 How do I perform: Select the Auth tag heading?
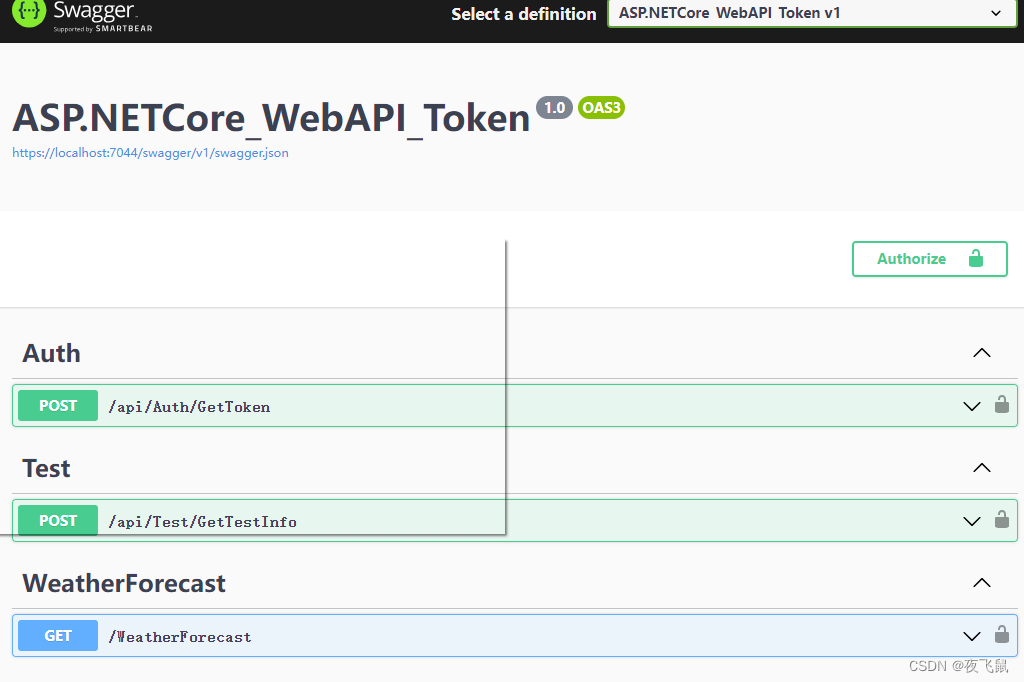(x=52, y=353)
